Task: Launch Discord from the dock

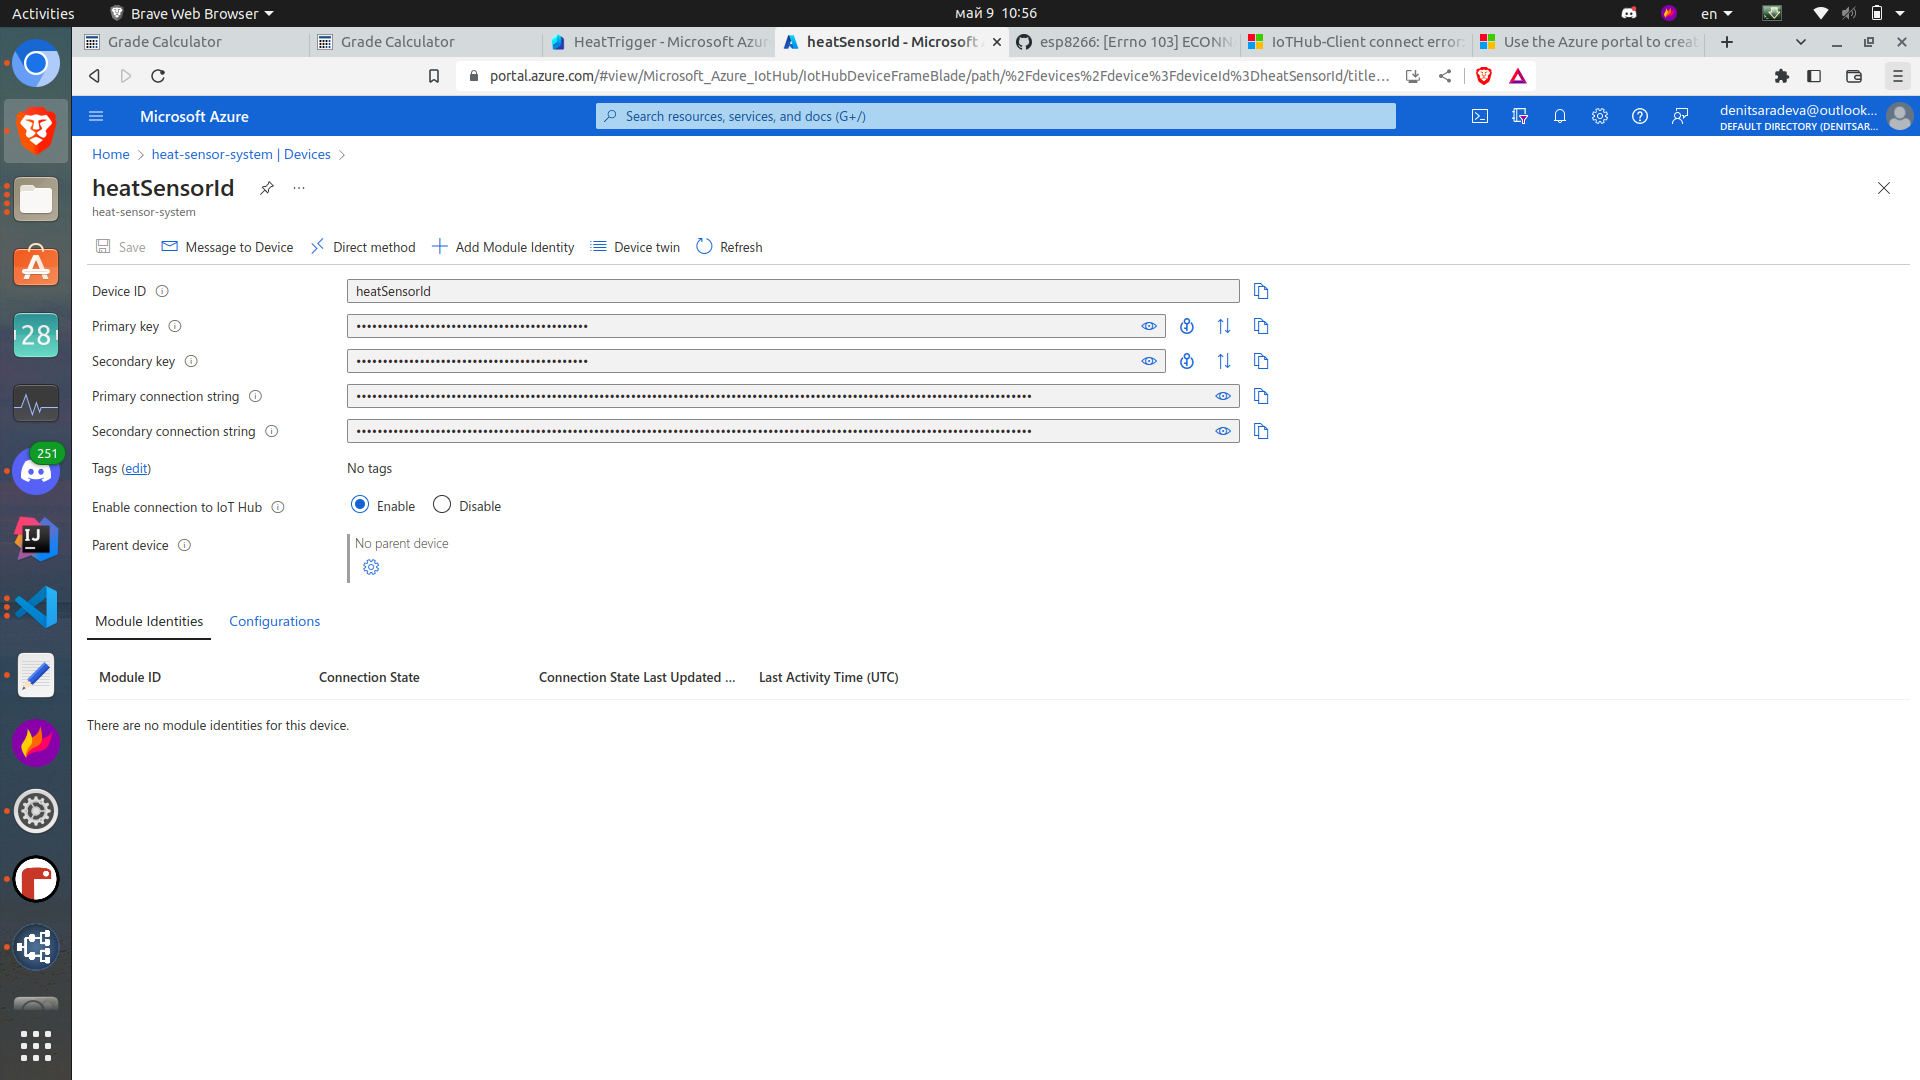Action: [36, 471]
